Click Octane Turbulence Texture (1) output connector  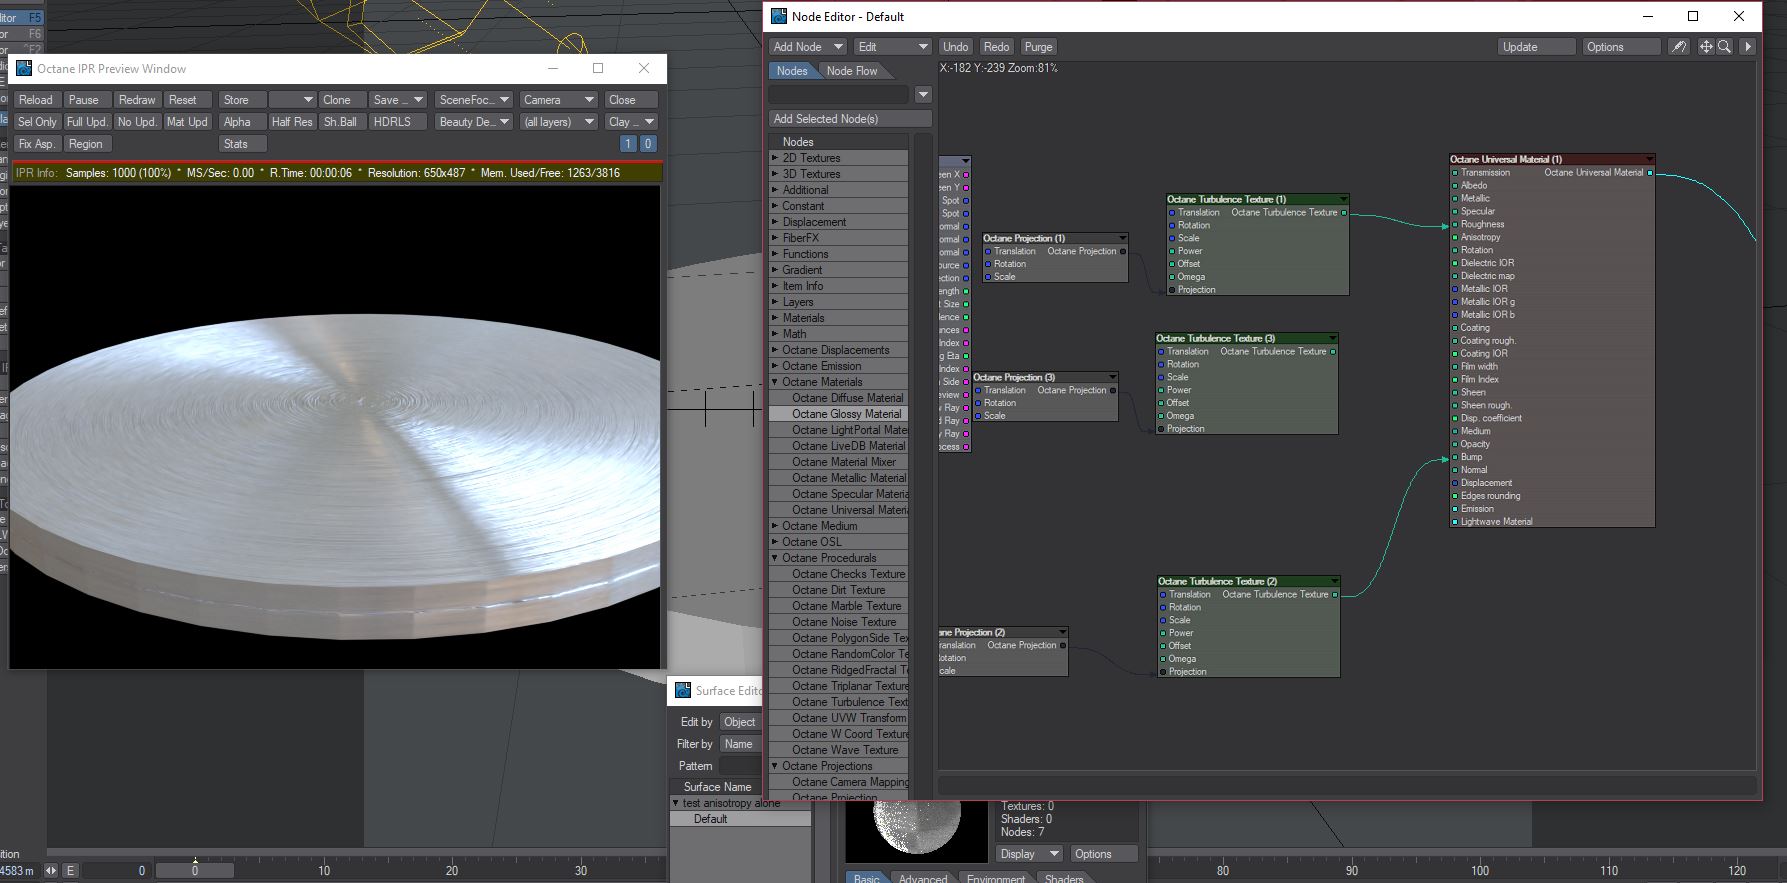pyautogui.click(x=1344, y=213)
